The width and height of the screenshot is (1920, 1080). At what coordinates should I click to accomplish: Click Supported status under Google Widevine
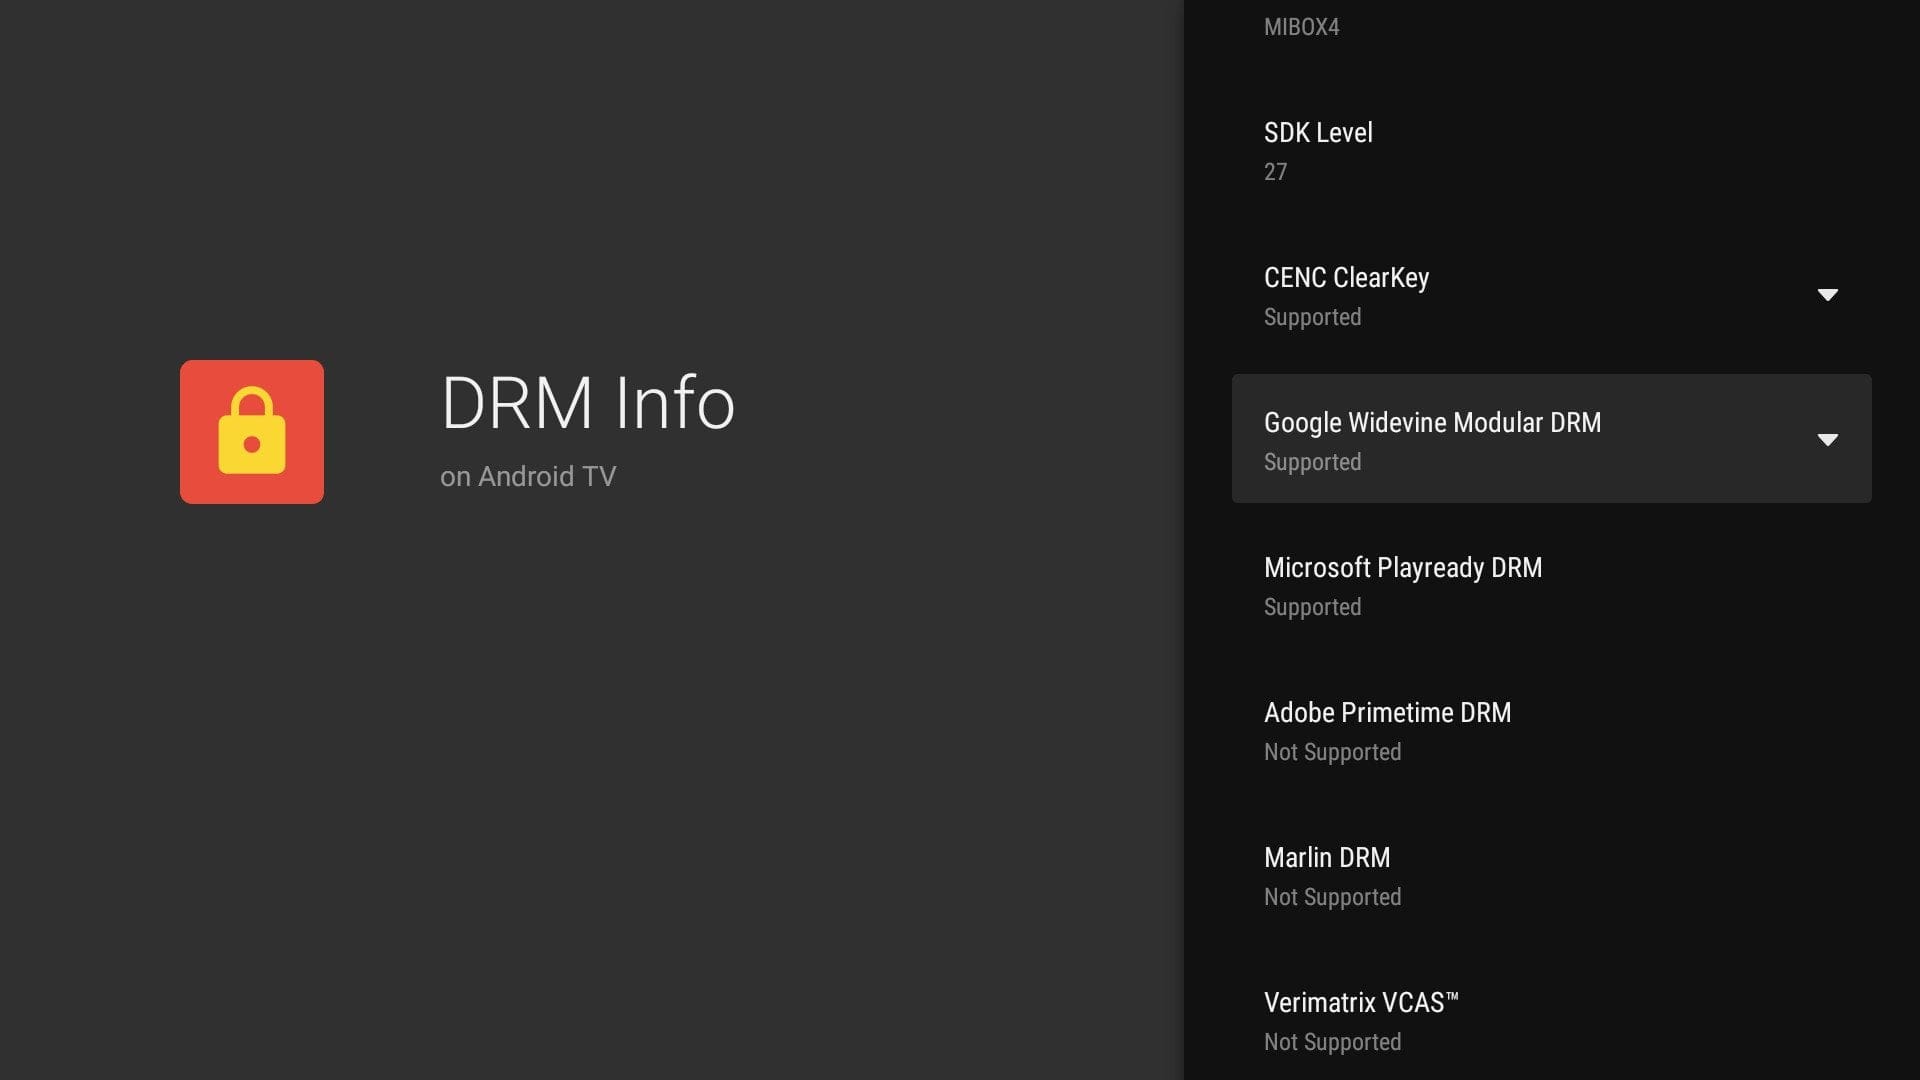pyautogui.click(x=1312, y=463)
